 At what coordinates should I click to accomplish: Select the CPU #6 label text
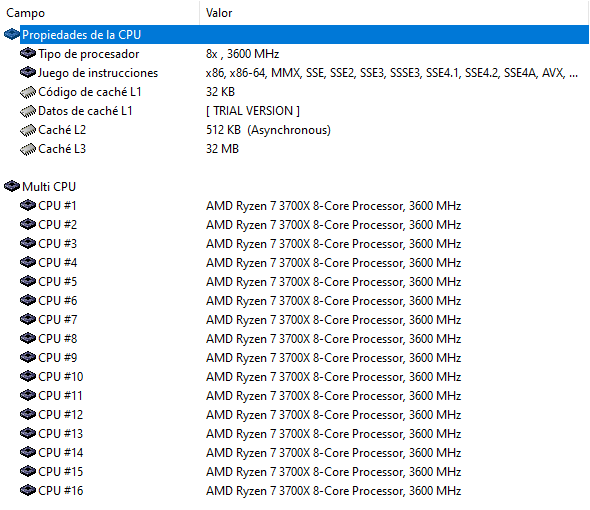(57, 300)
